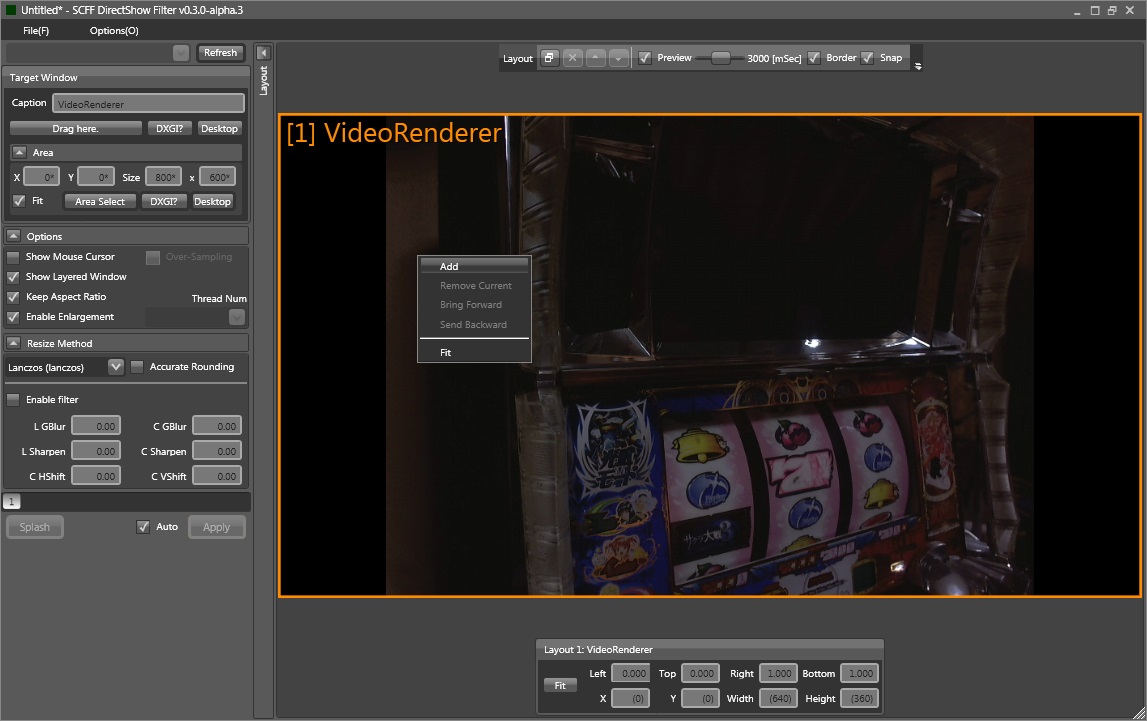
Task: Uncheck the Fit checkbox in Area section
Action: (x=19, y=200)
